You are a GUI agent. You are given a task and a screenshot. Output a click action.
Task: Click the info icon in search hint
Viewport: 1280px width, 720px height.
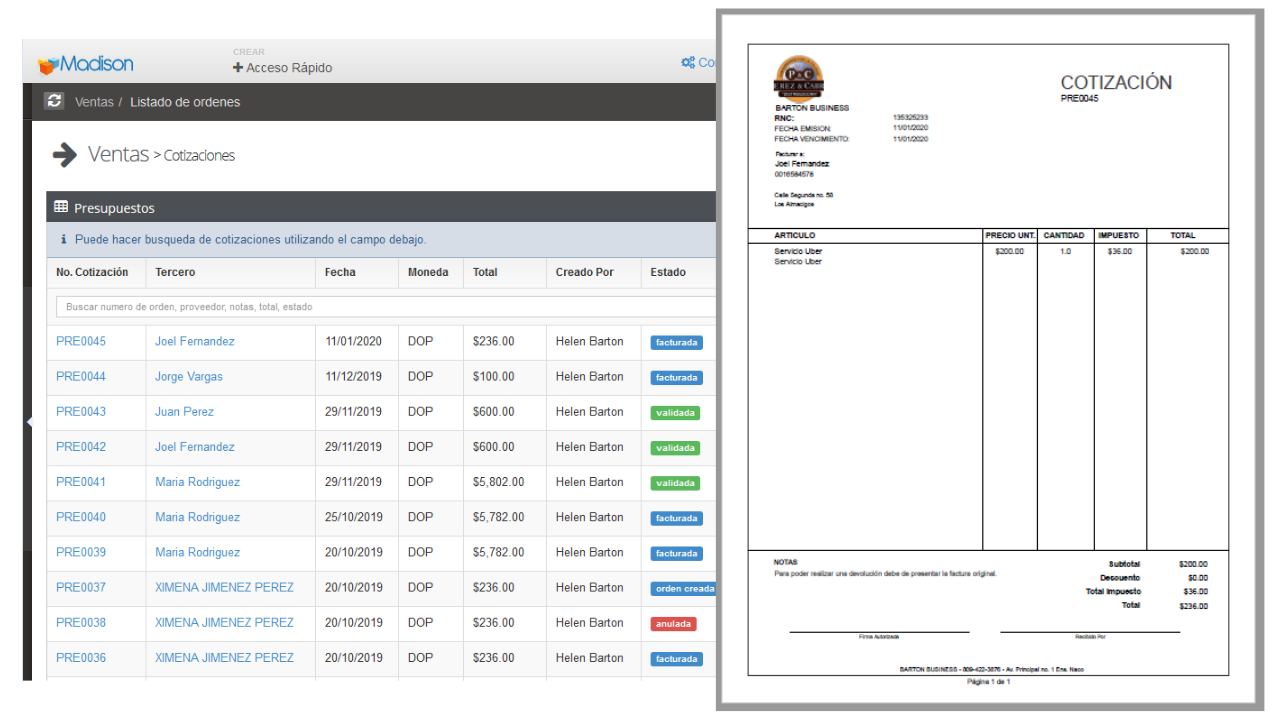[63, 239]
